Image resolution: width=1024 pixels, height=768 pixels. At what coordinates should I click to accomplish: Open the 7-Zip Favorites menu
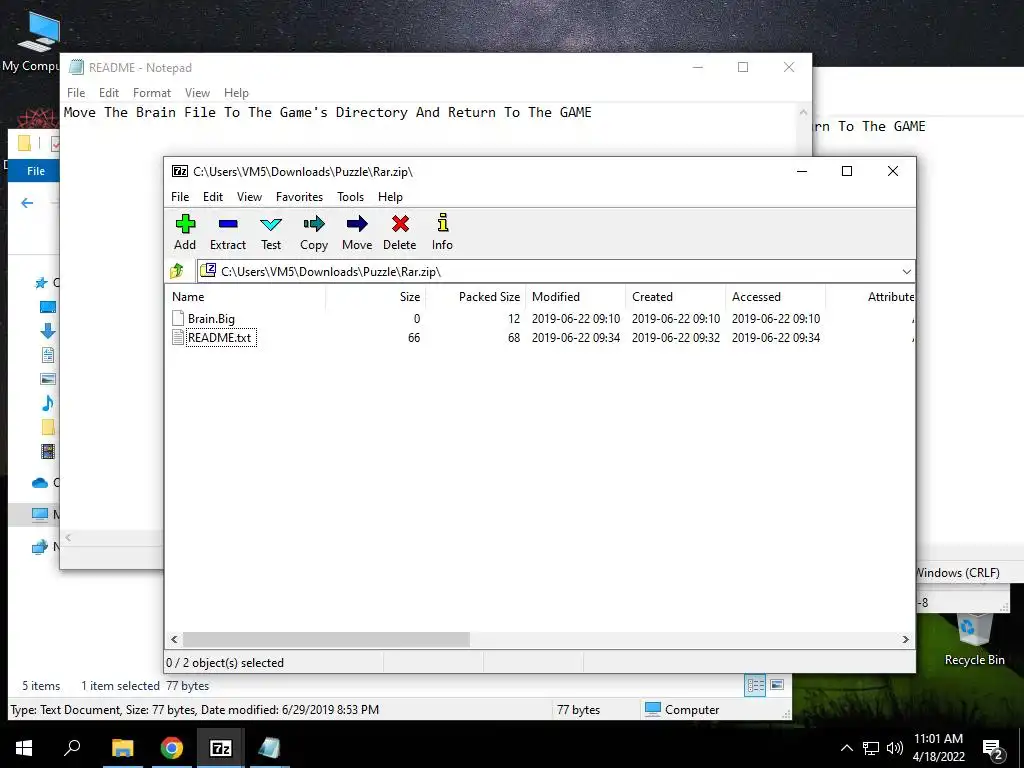tap(299, 197)
